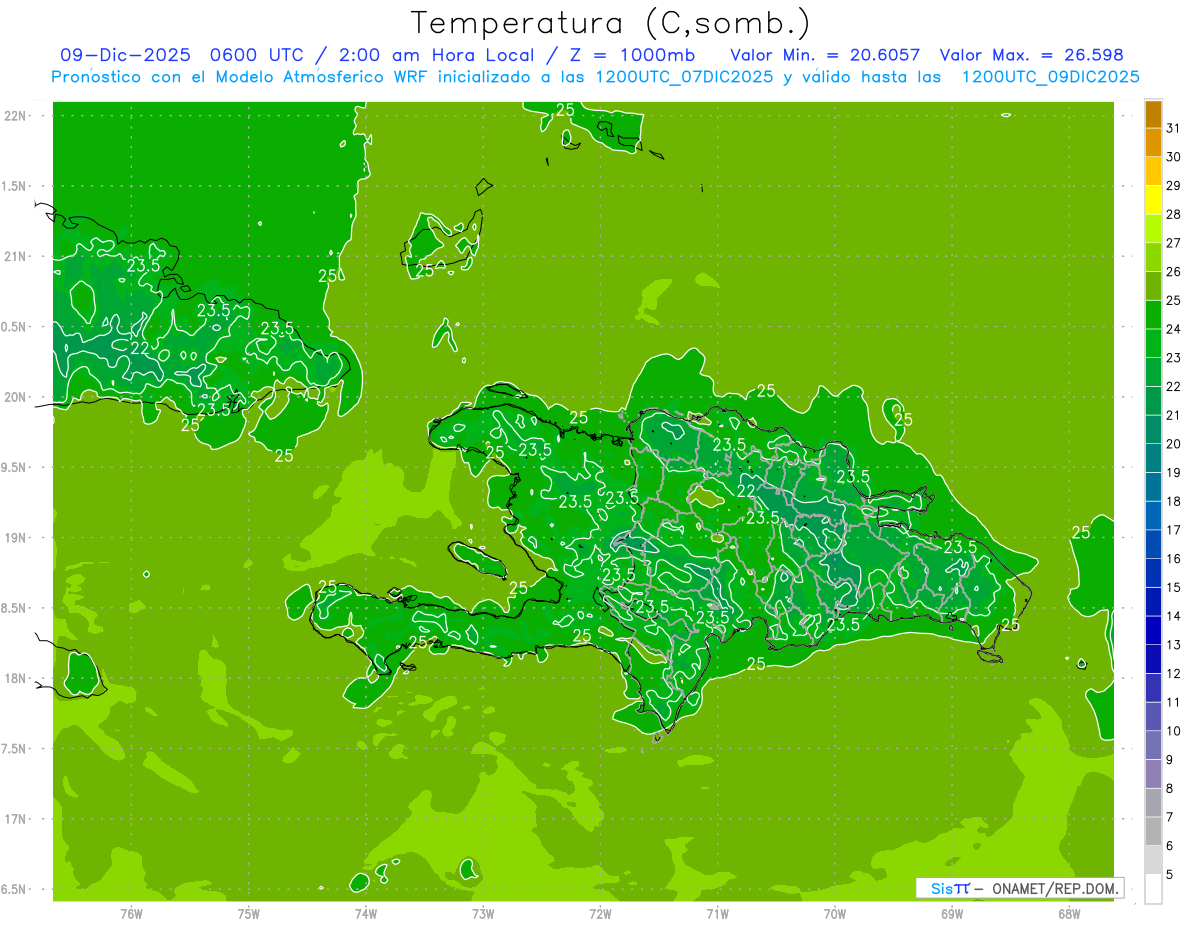Click the legend value 26 on the color bar
1200x927 pixels.
[1173, 271]
